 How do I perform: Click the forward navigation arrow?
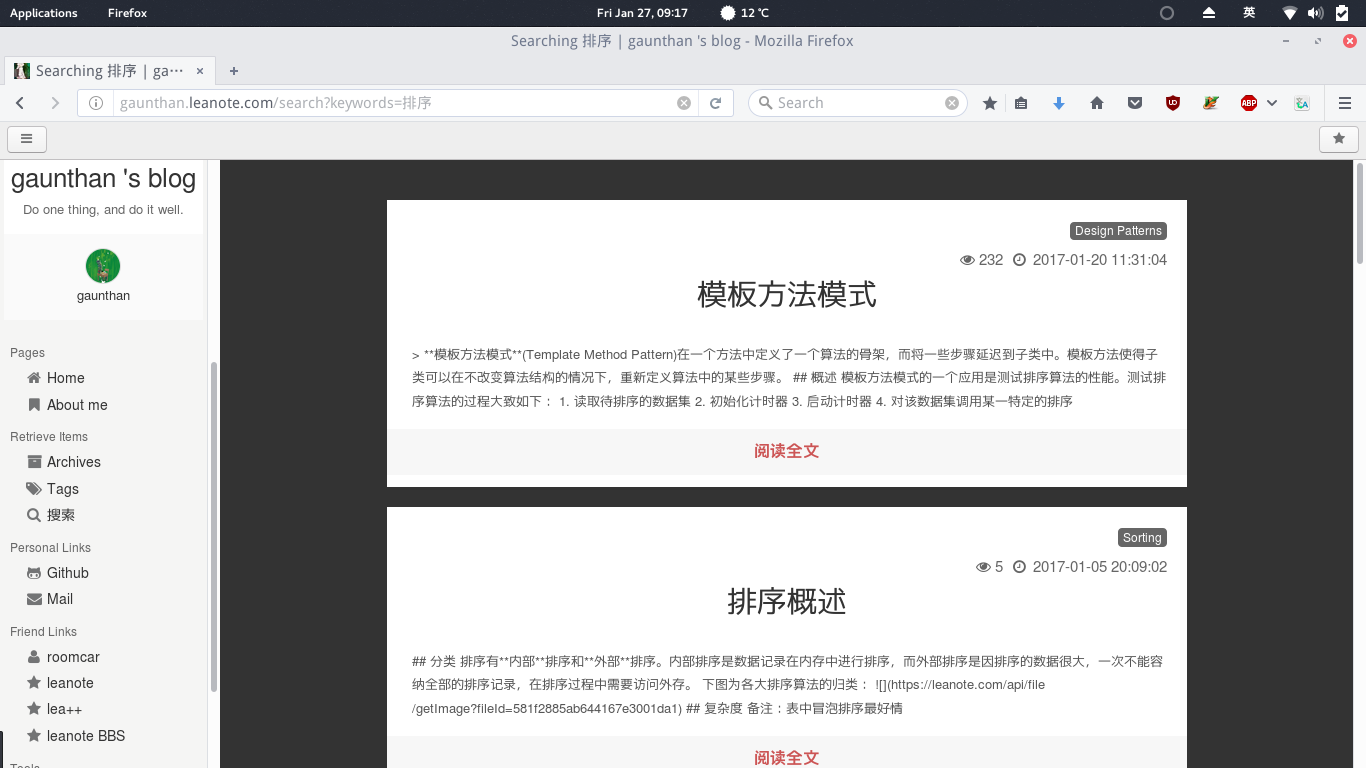[55, 103]
